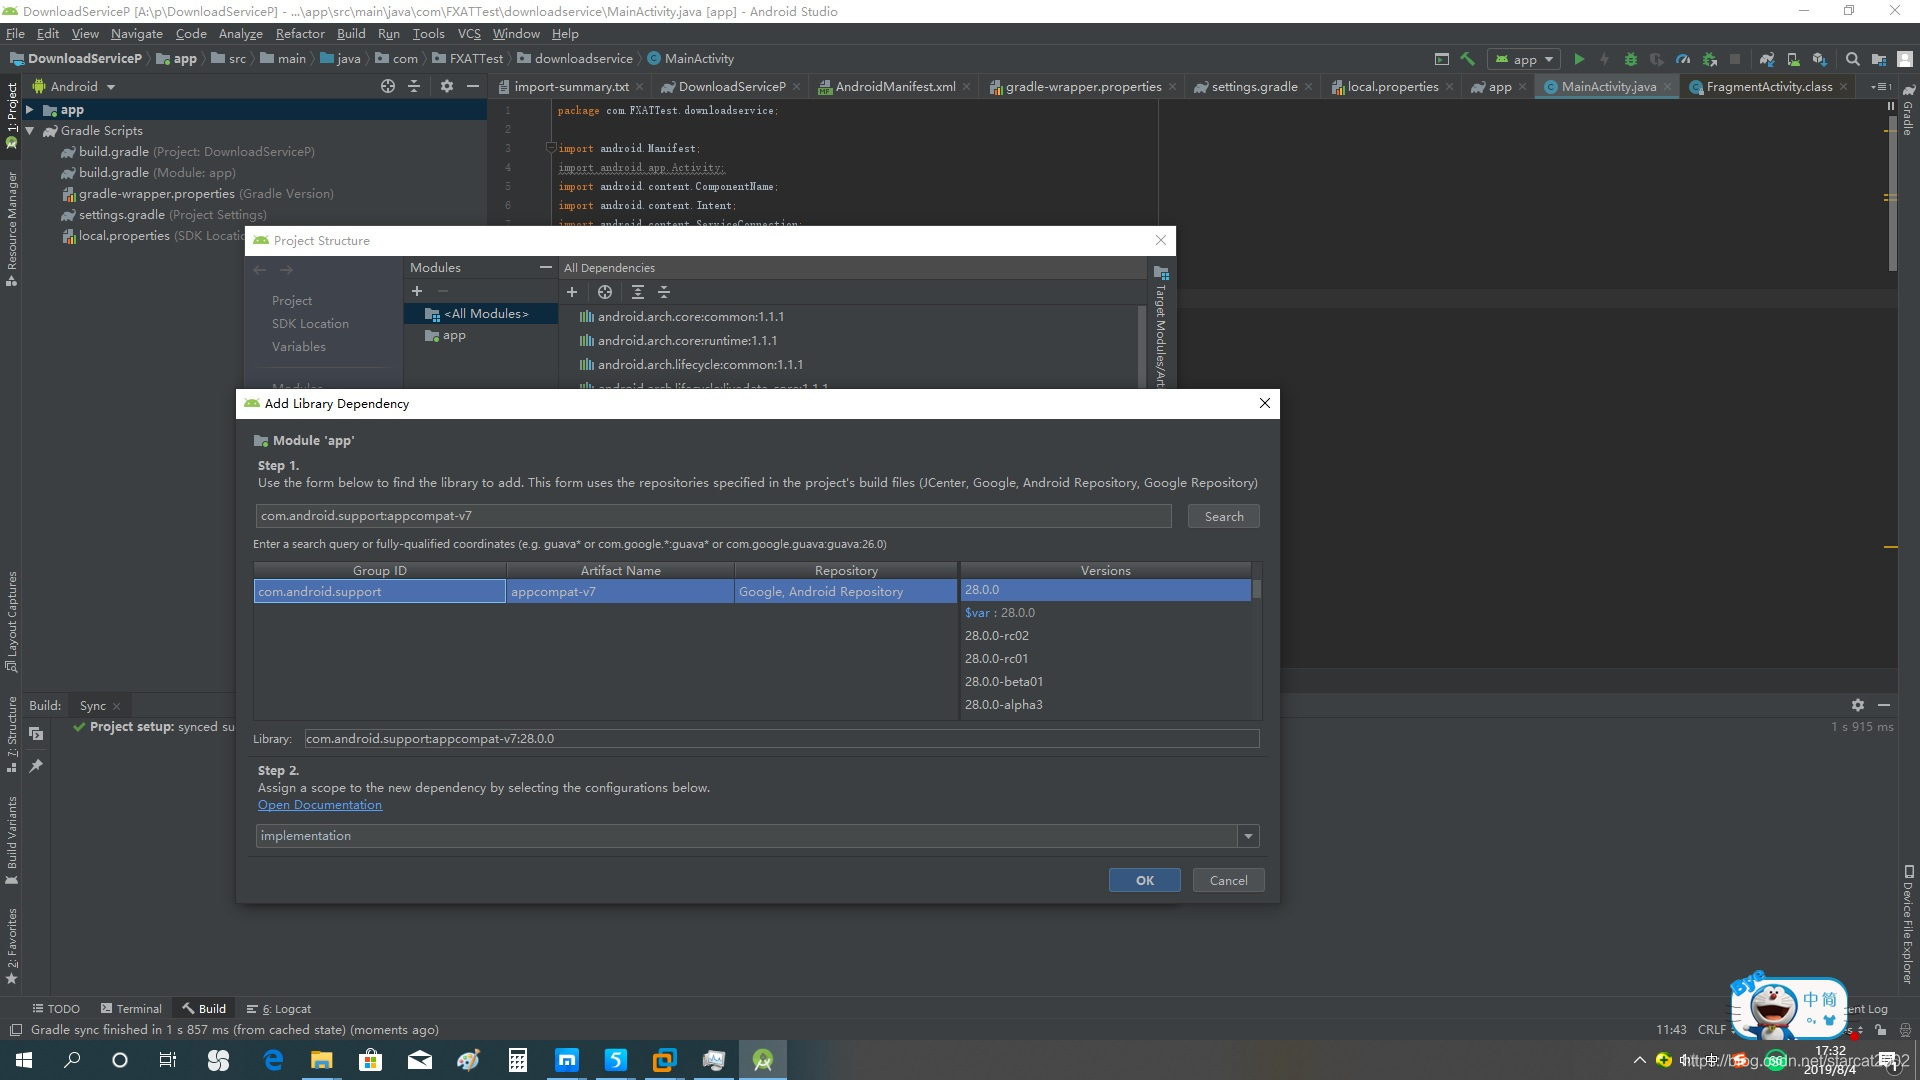Start debugging with the bug icon
The width and height of the screenshot is (1920, 1080).
click(x=1631, y=59)
